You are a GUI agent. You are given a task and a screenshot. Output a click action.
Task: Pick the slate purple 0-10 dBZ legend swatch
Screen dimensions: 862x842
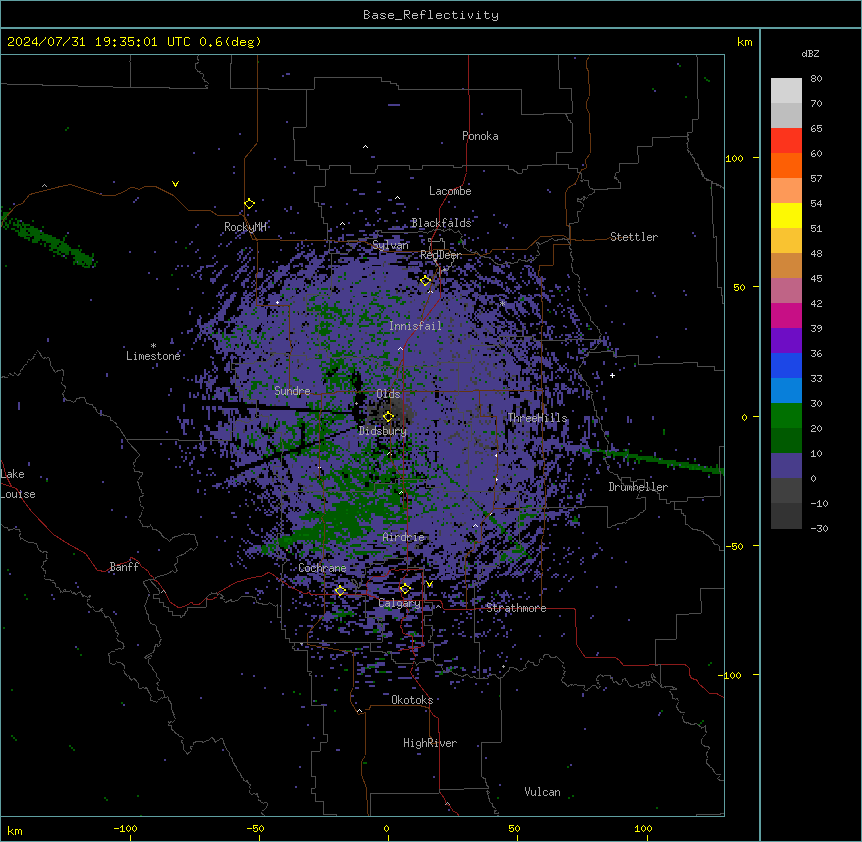[x=786, y=466]
